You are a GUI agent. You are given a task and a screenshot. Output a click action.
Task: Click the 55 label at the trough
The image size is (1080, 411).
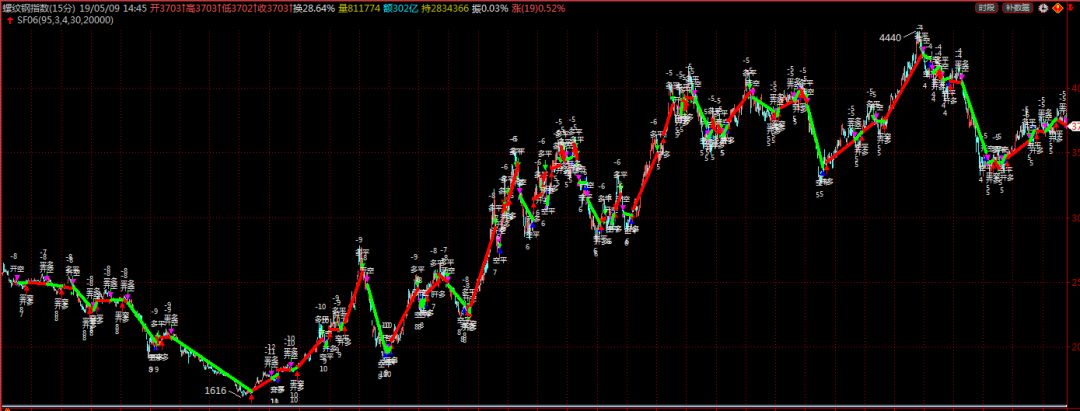(819, 195)
